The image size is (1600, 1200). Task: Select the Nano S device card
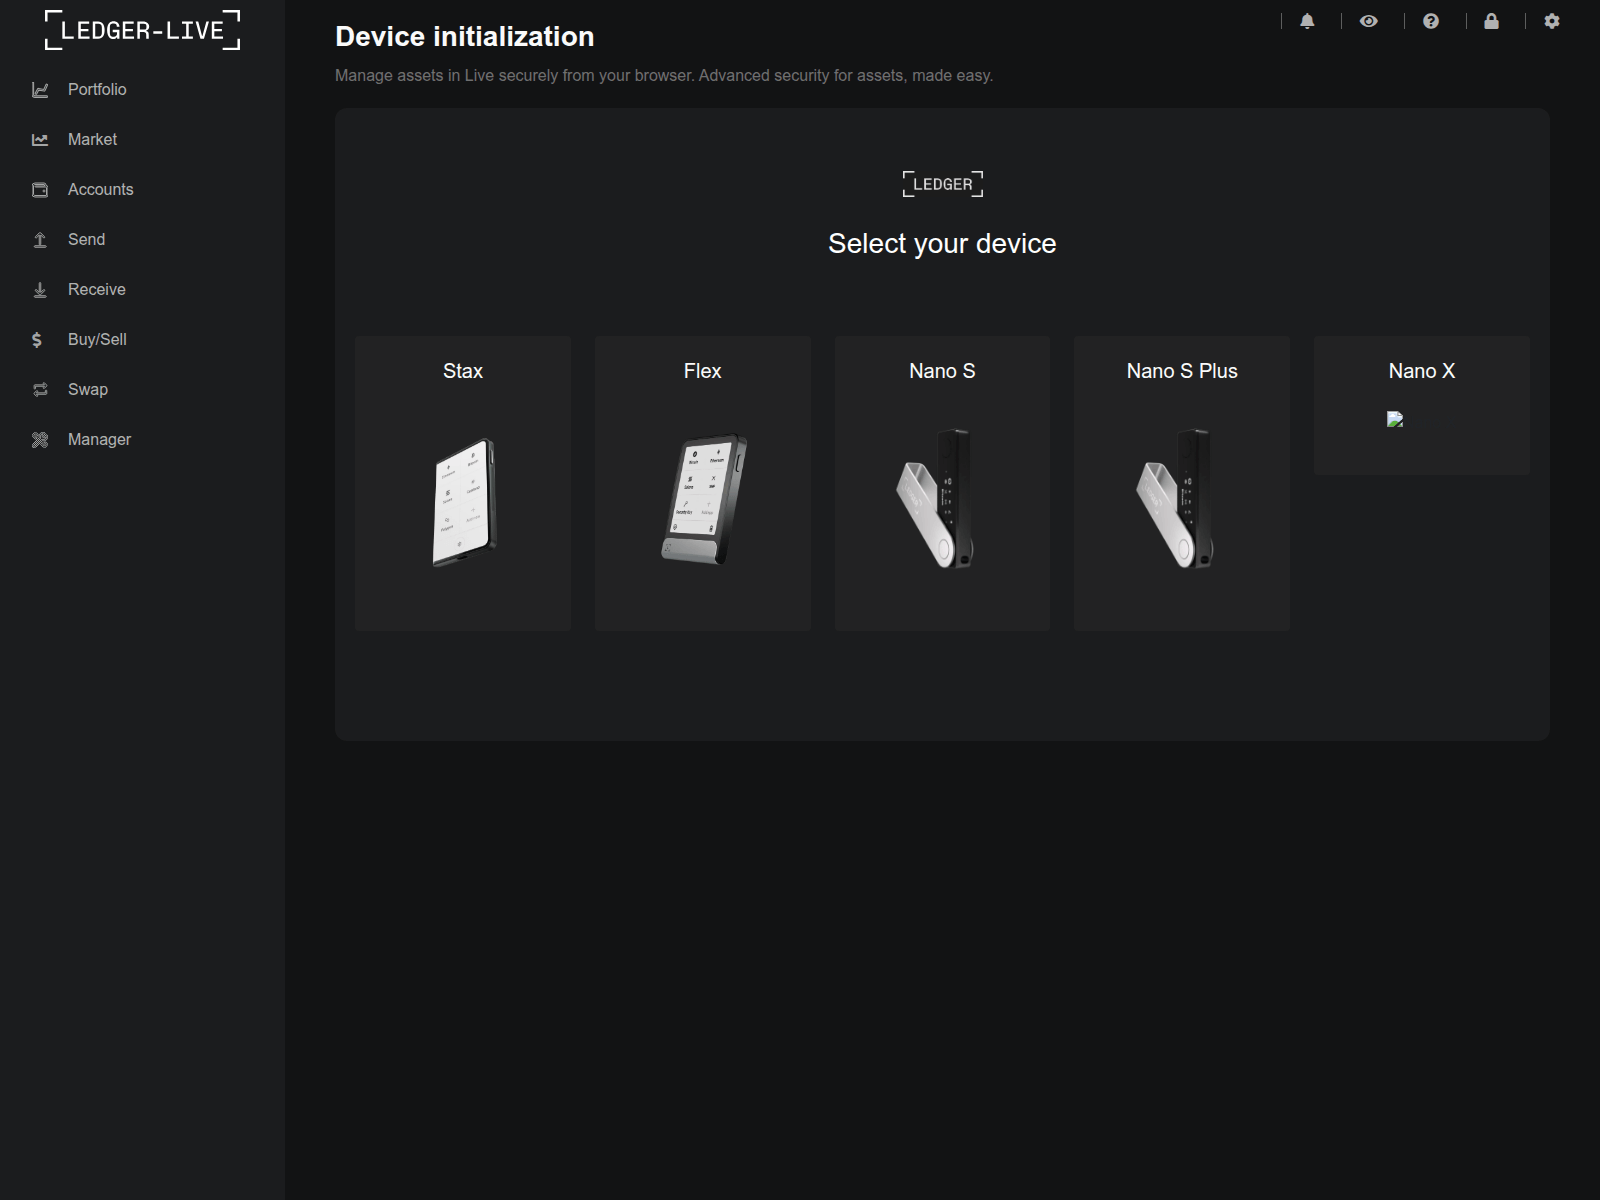[942, 483]
